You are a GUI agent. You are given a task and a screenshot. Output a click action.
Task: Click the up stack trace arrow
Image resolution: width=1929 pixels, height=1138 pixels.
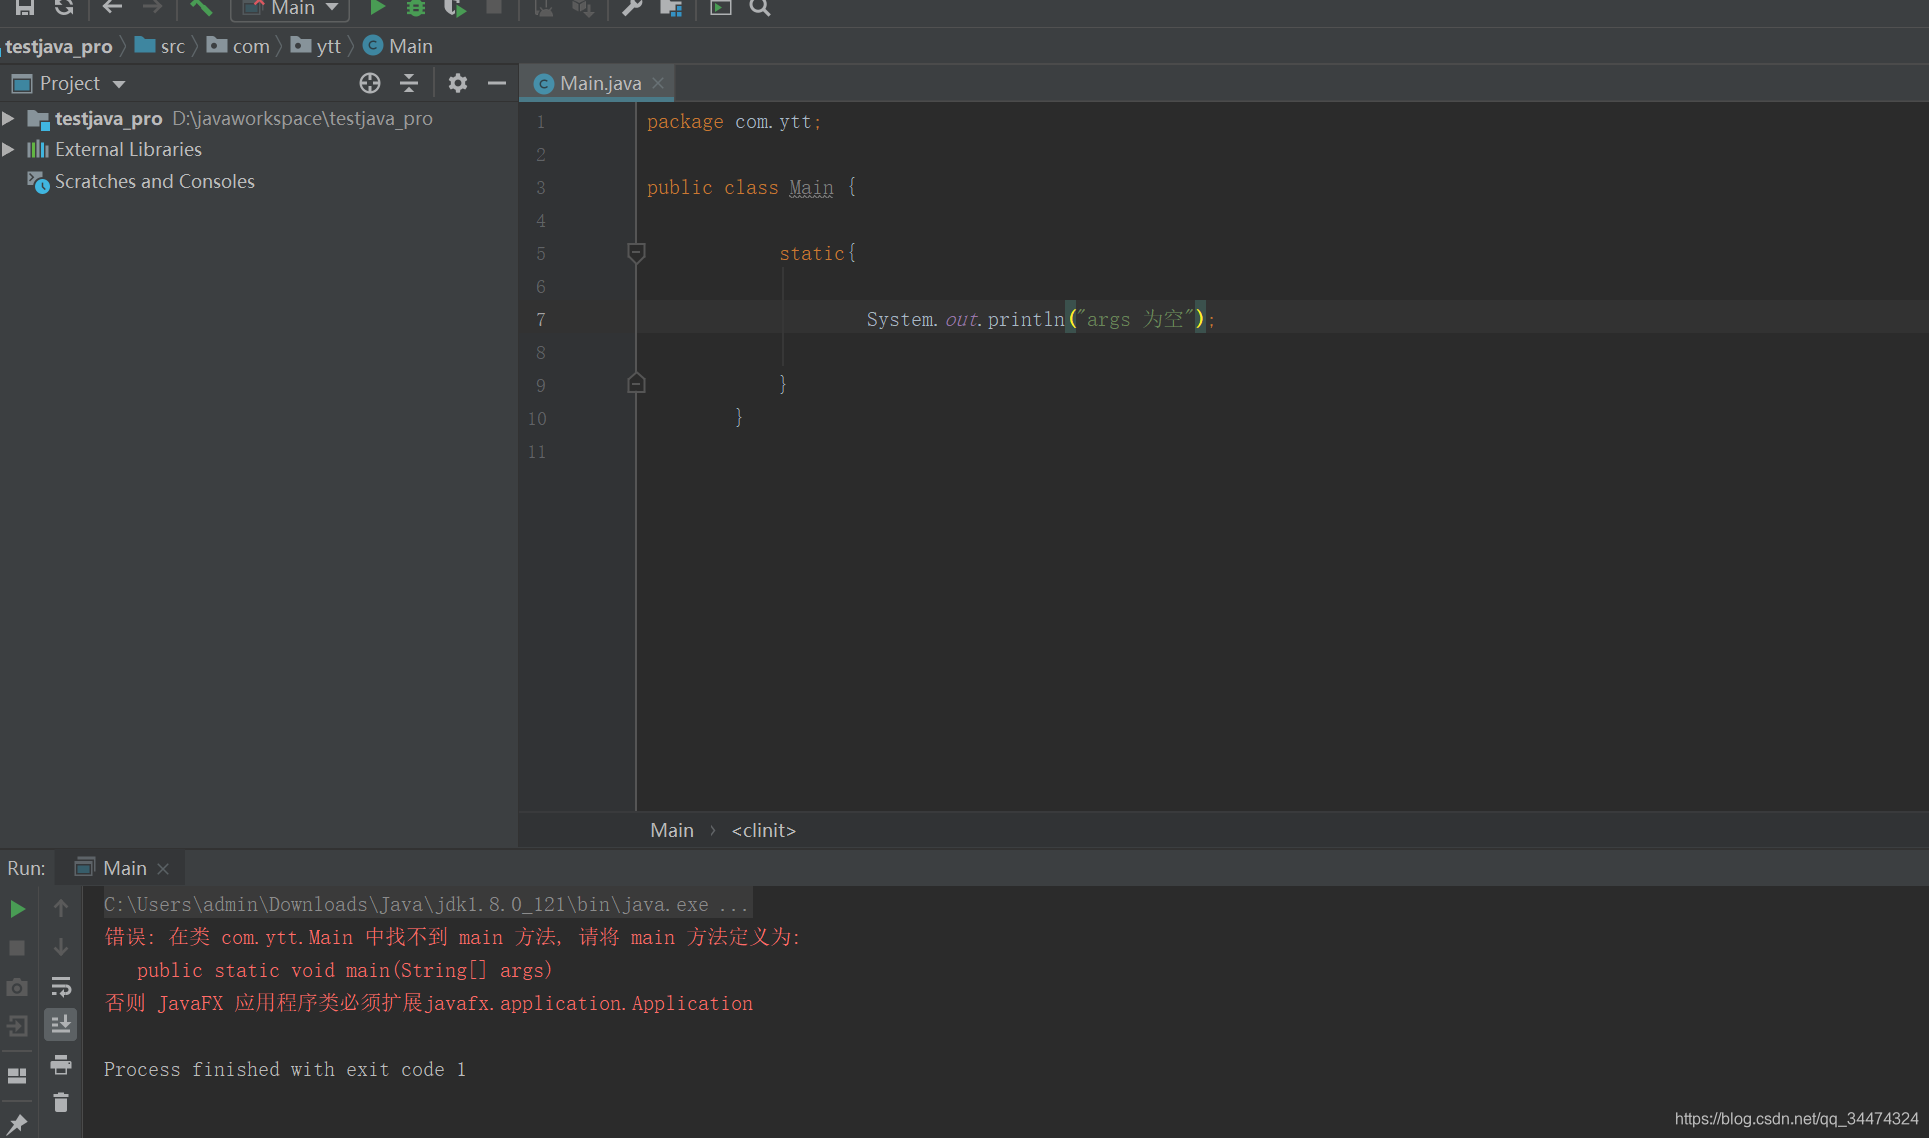click(x=61, y=908)
